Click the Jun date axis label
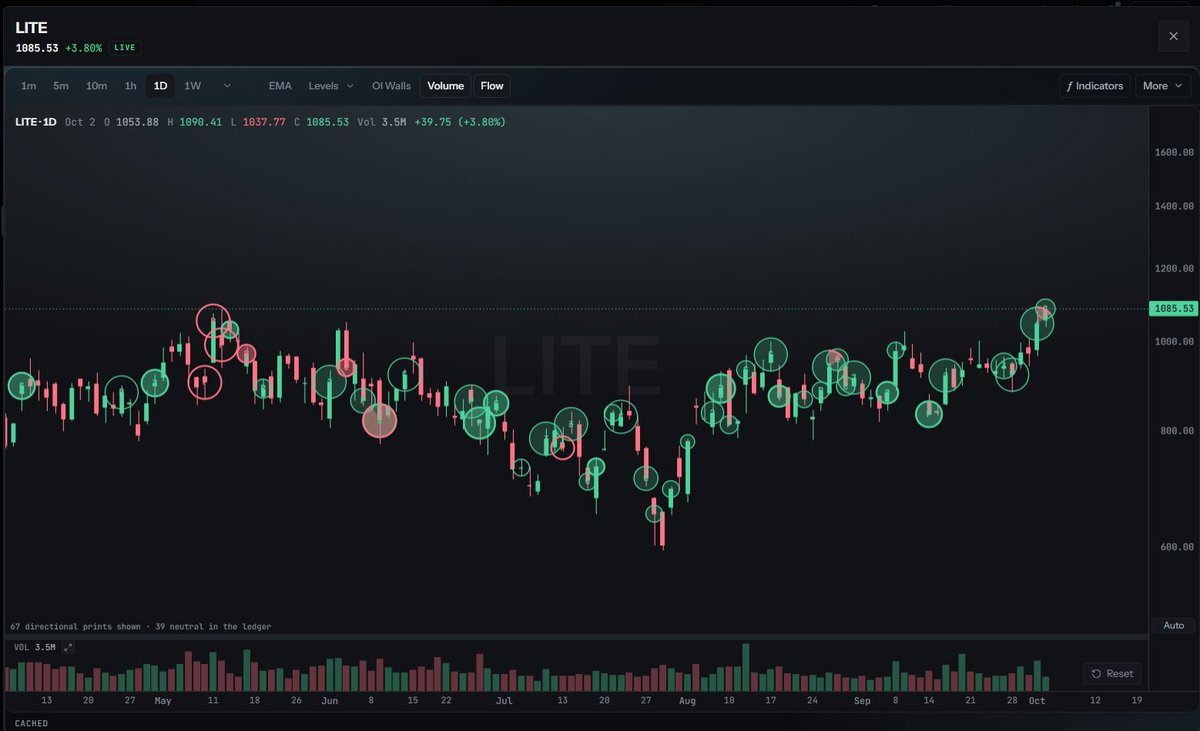 [x=330, y=701]
